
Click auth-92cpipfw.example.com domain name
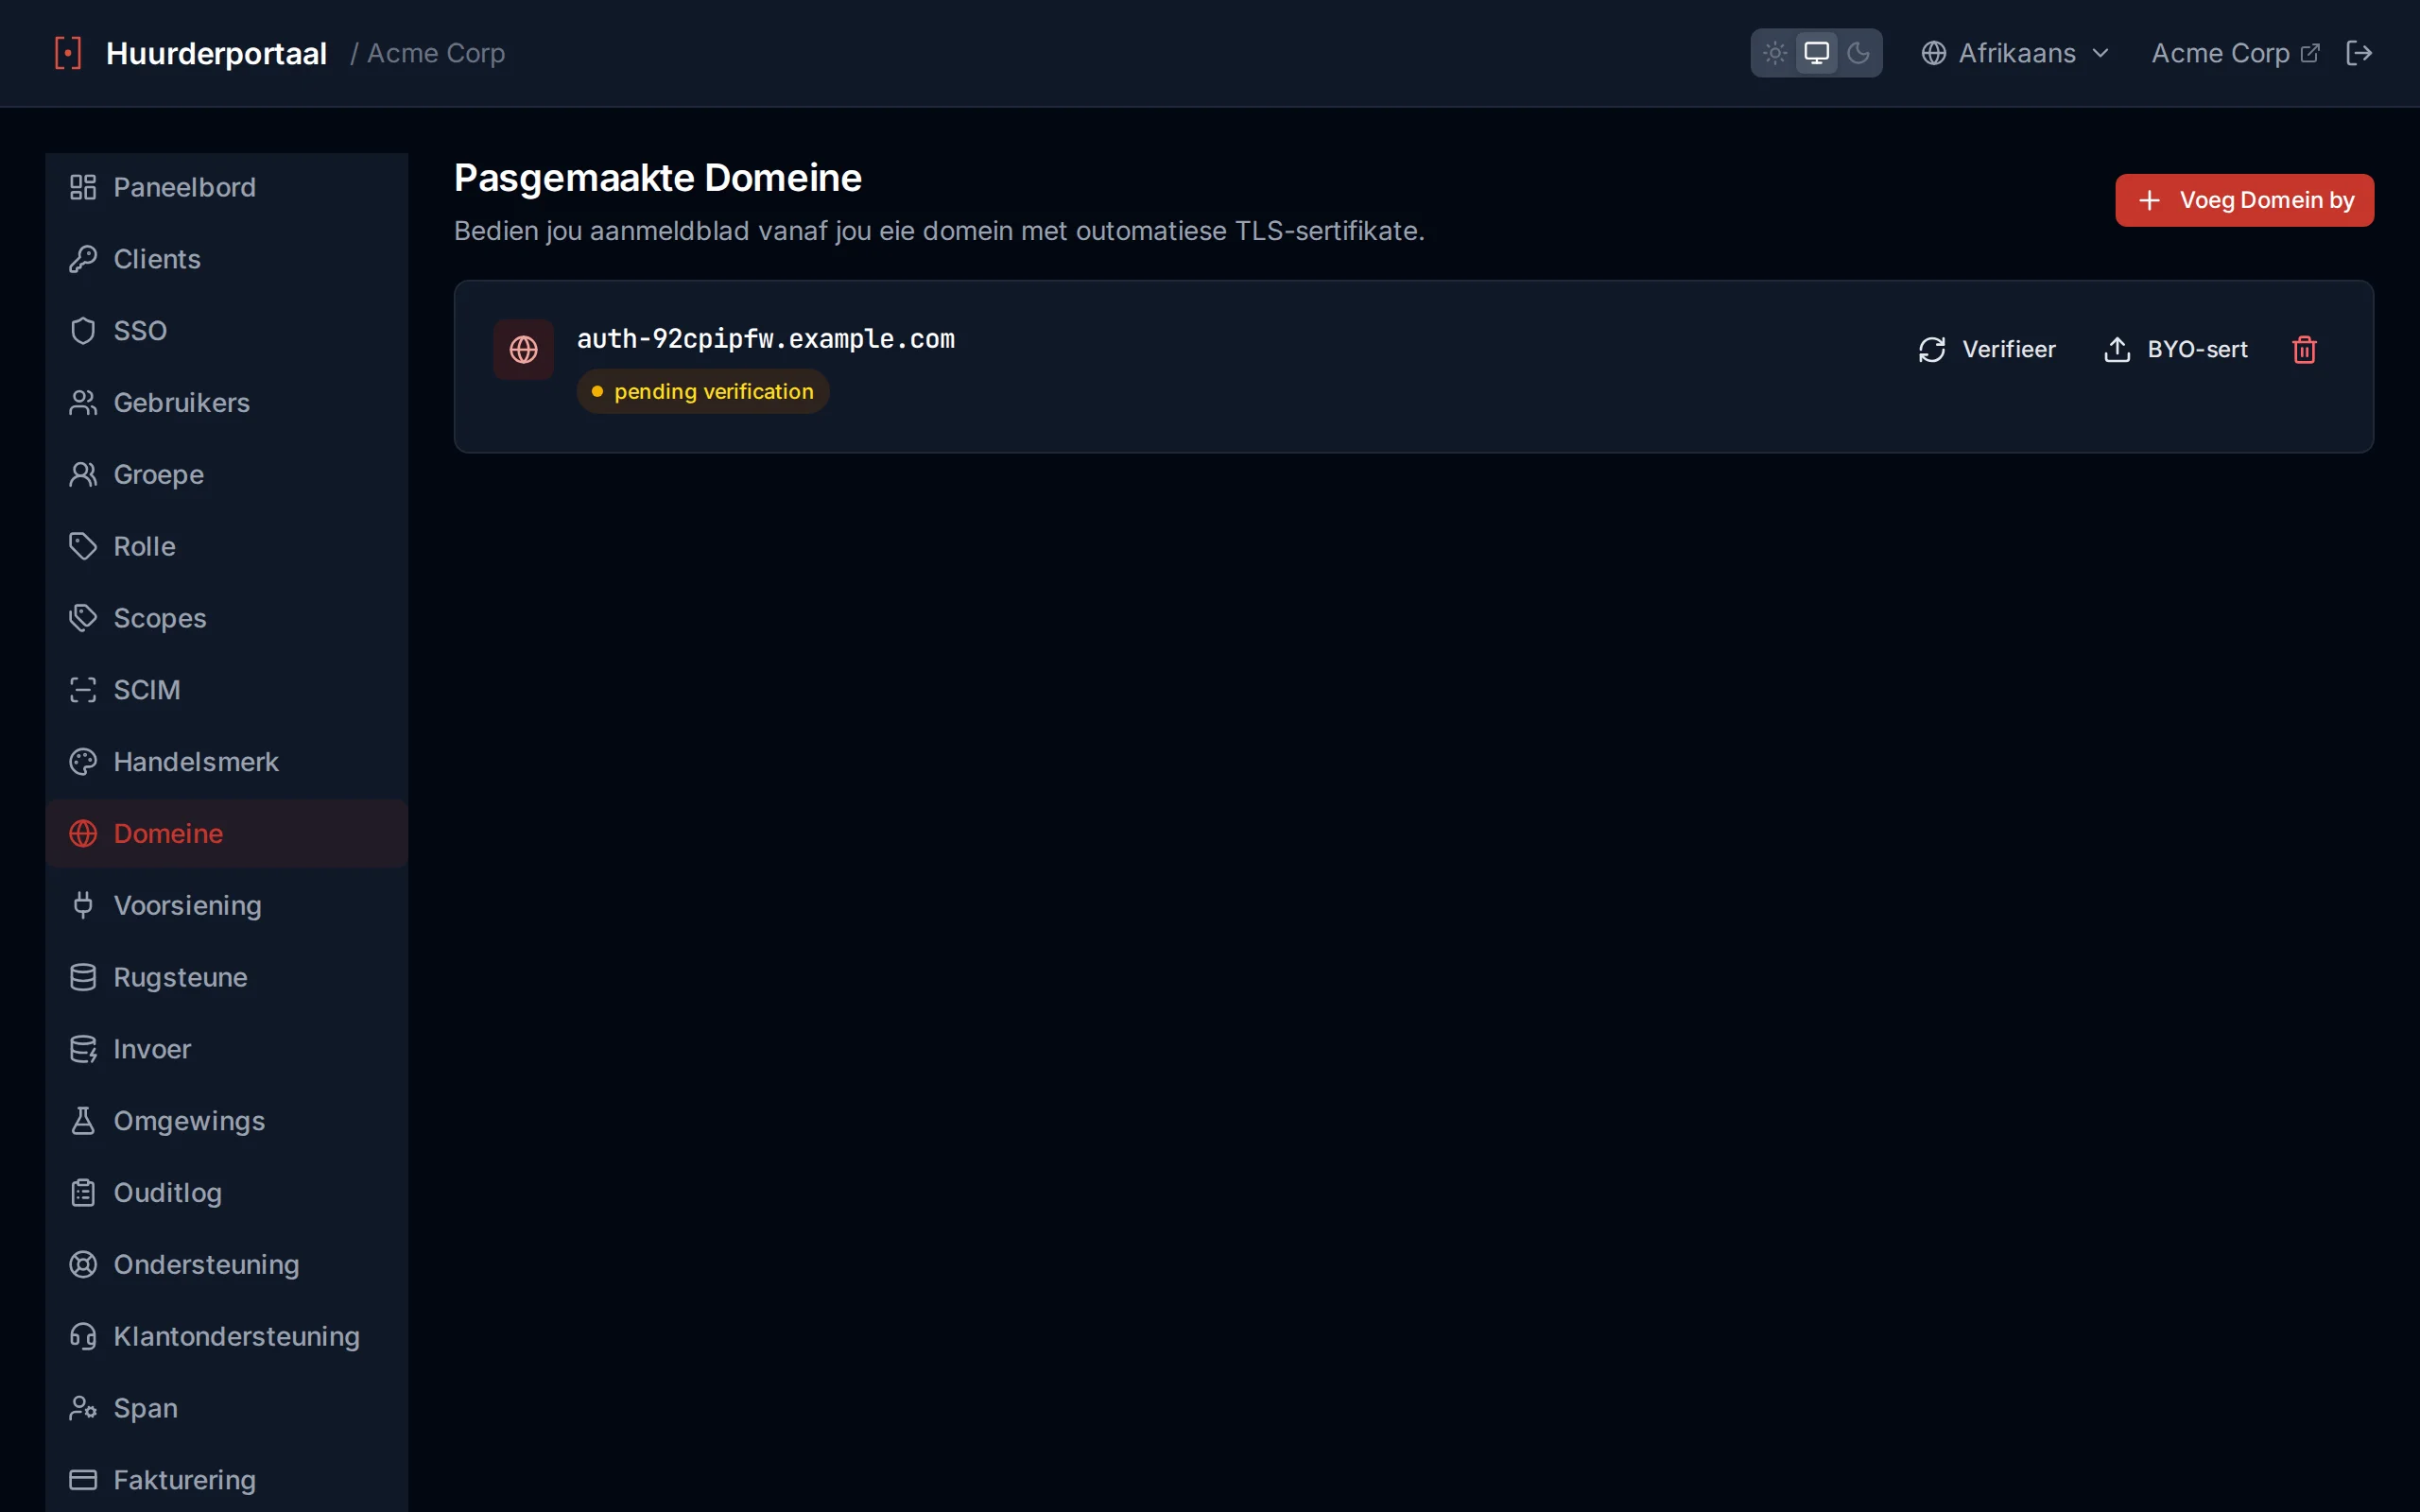(766, 339)
